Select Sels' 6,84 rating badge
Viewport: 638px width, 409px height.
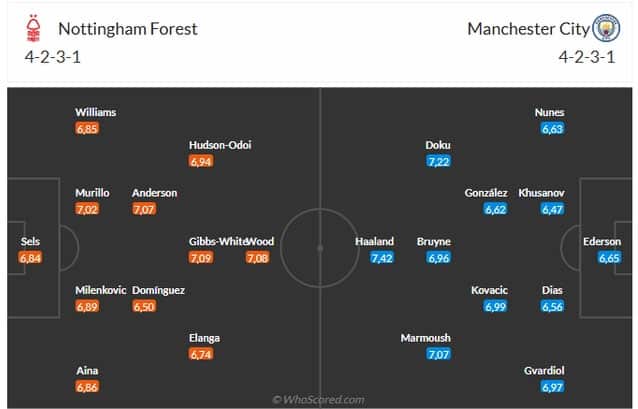(30, 258)
